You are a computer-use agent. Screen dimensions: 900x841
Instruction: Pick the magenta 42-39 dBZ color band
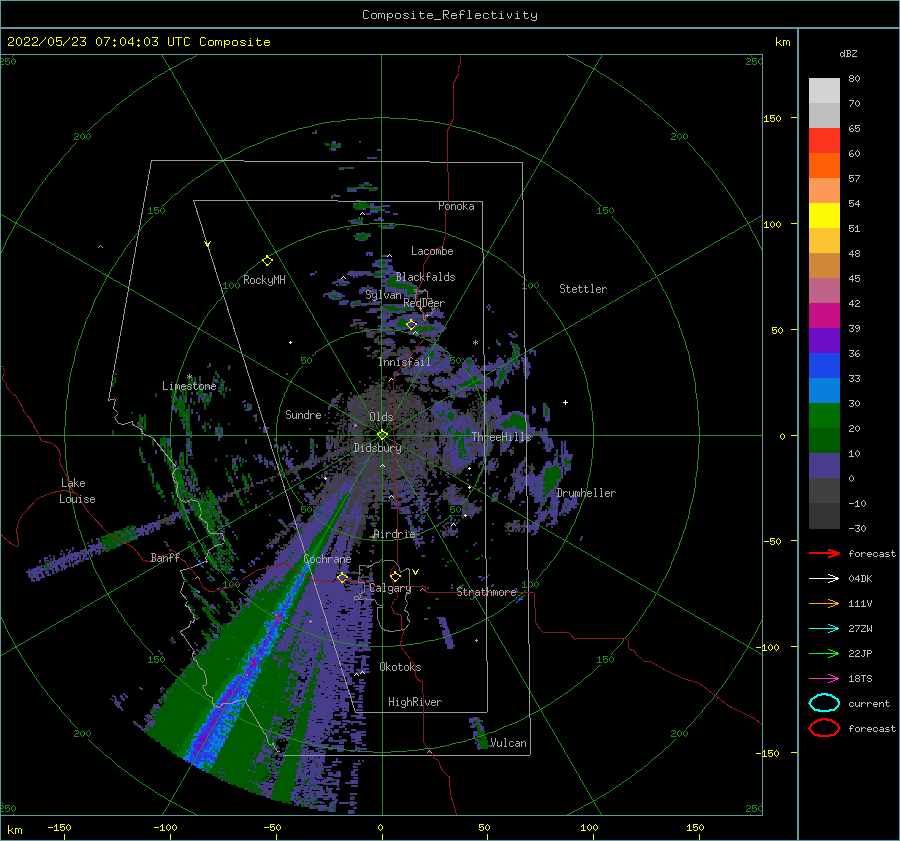(824, 316)
